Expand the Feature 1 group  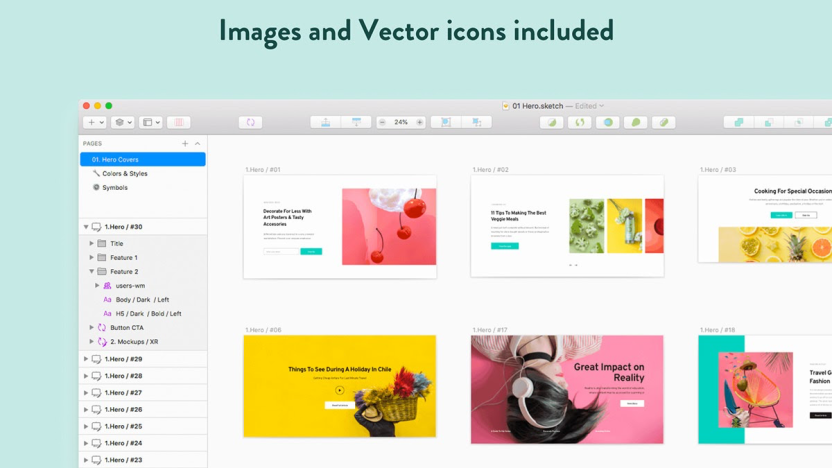pyautogui.click(x=91, y=257)
